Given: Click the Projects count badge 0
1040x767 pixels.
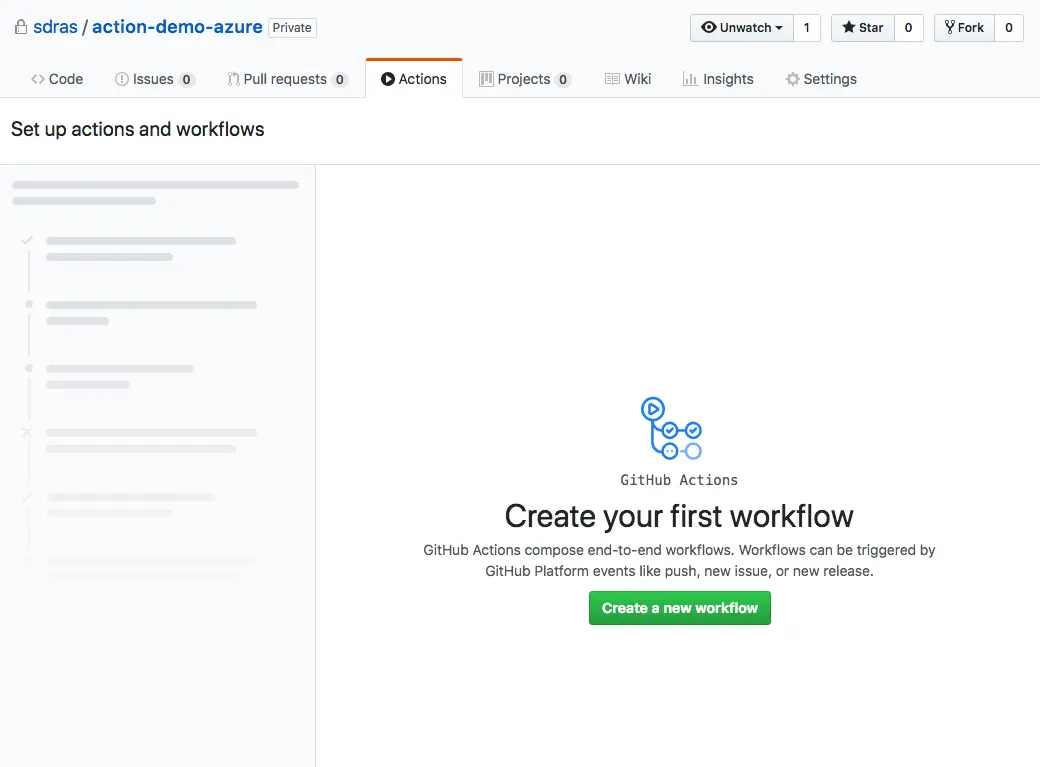Looking at the screenshot, I should point(562,80).
